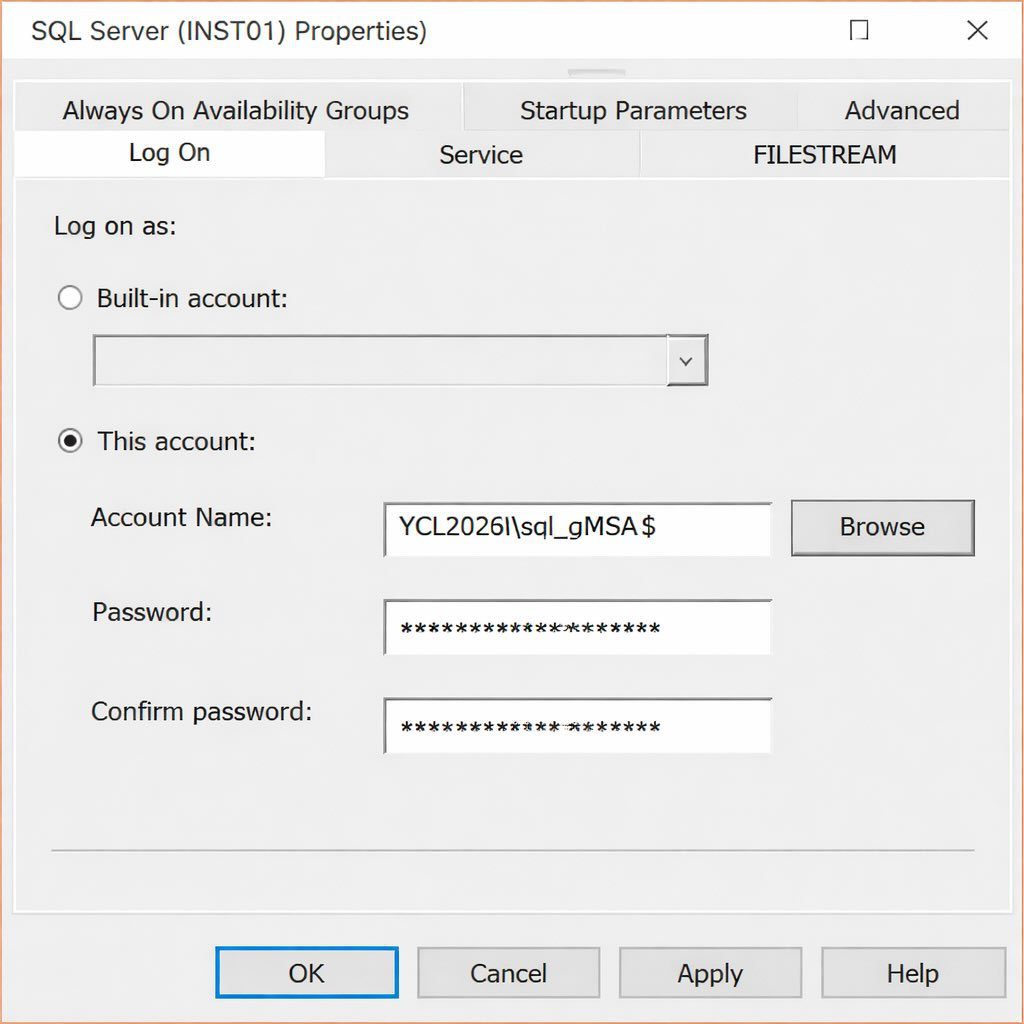Click the Cancel button
The width and height of the screenshot is (1024, 1024).
[x=508, y=973]
